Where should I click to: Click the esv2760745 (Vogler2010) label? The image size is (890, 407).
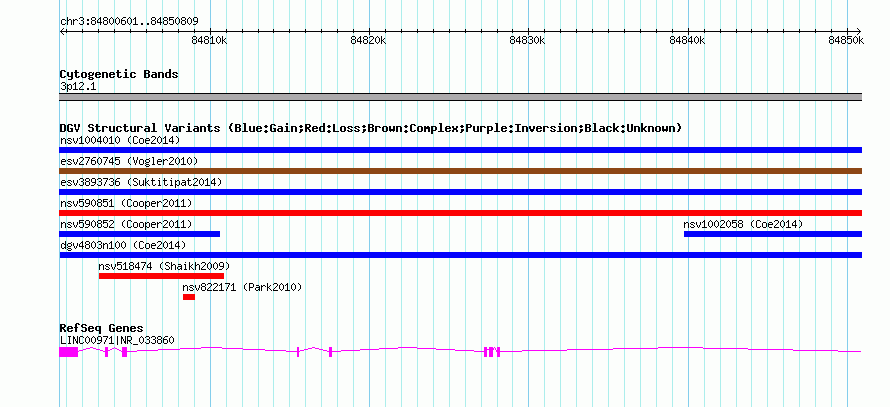pos(129,161)
